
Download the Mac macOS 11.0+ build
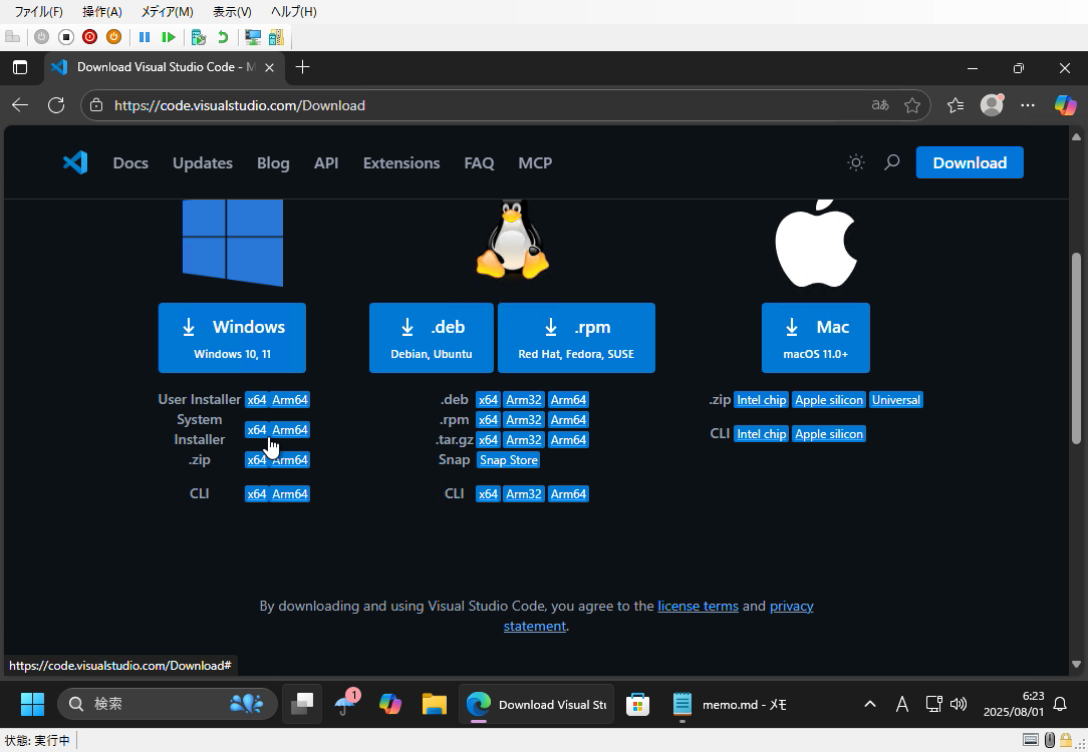coord(815,338)
